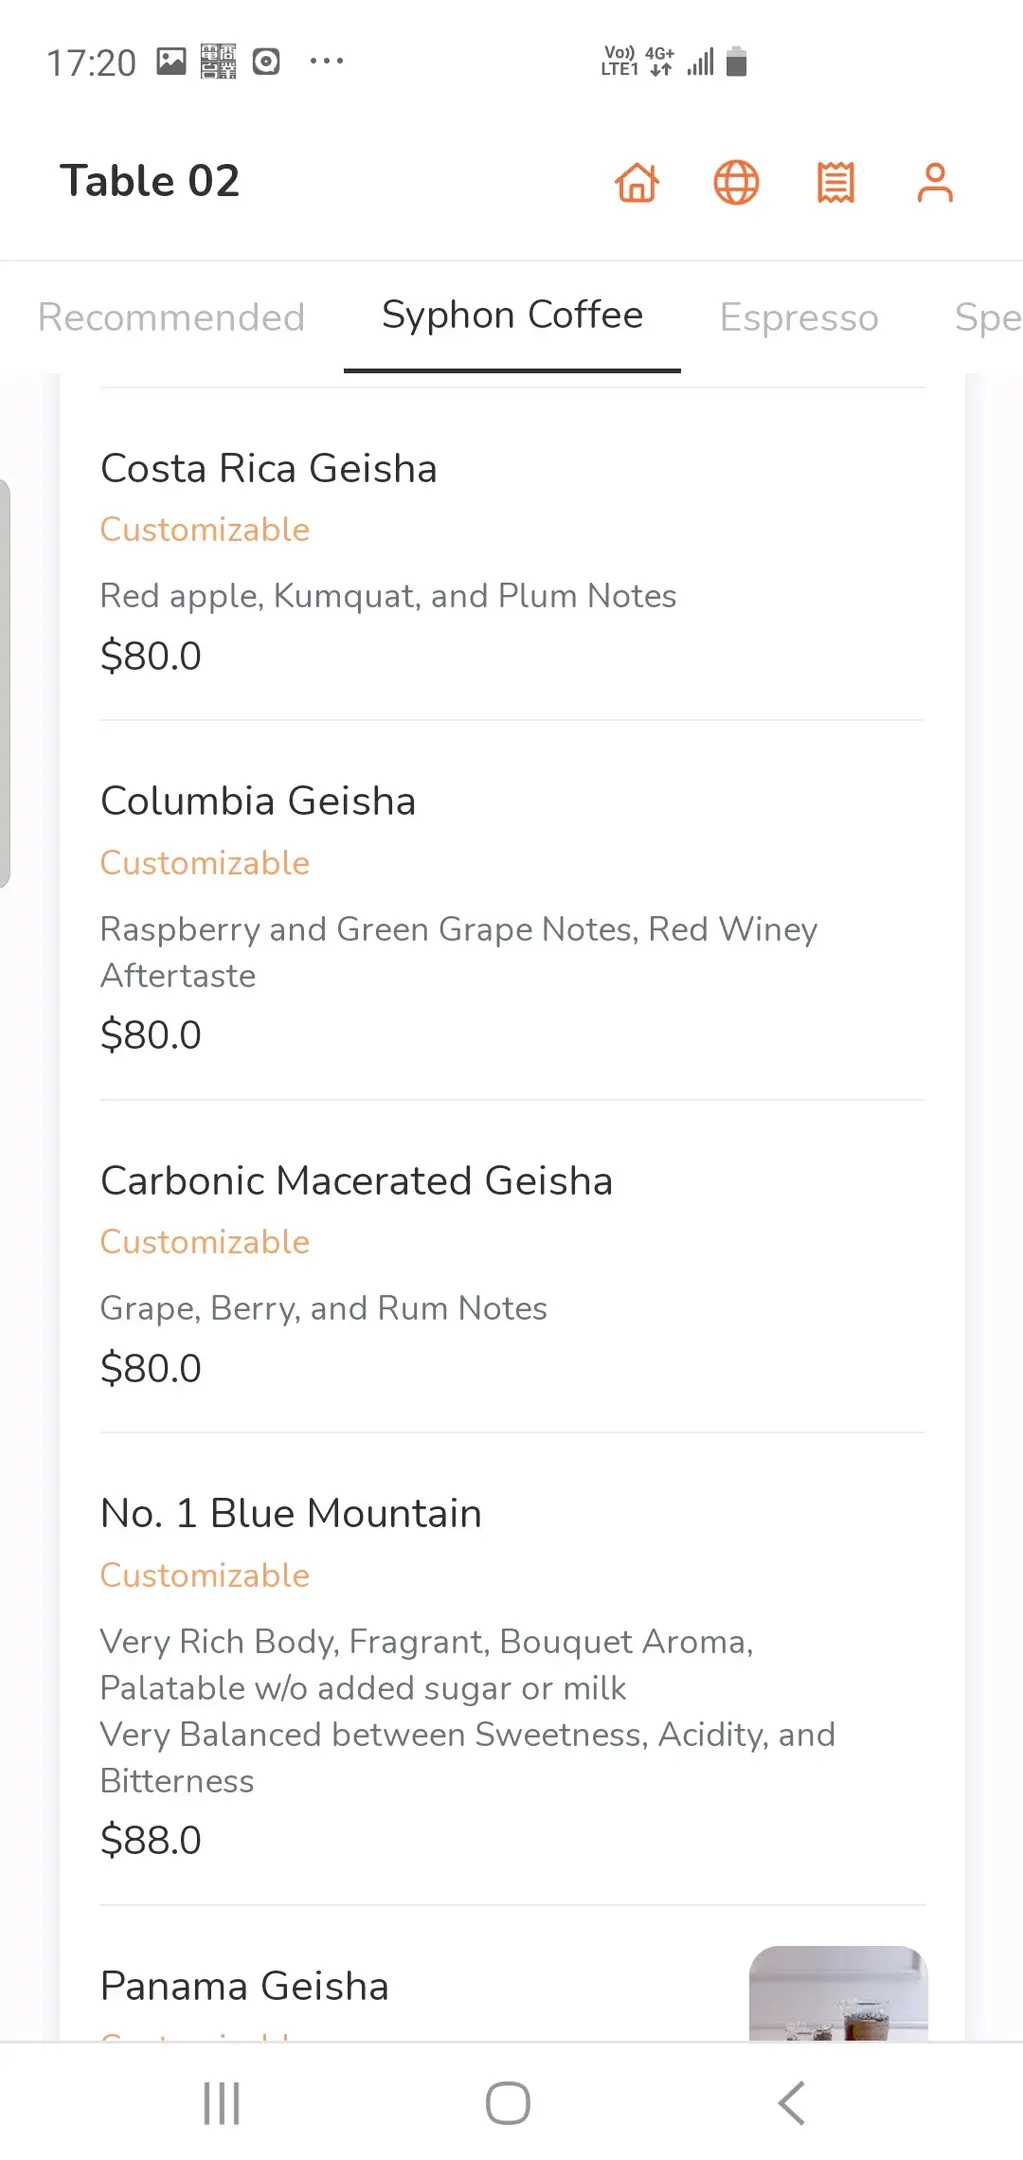This screenshot has height=2160, width=1023.
Task: Select the Syphon Coffee tab
Action: click(512, 316)
